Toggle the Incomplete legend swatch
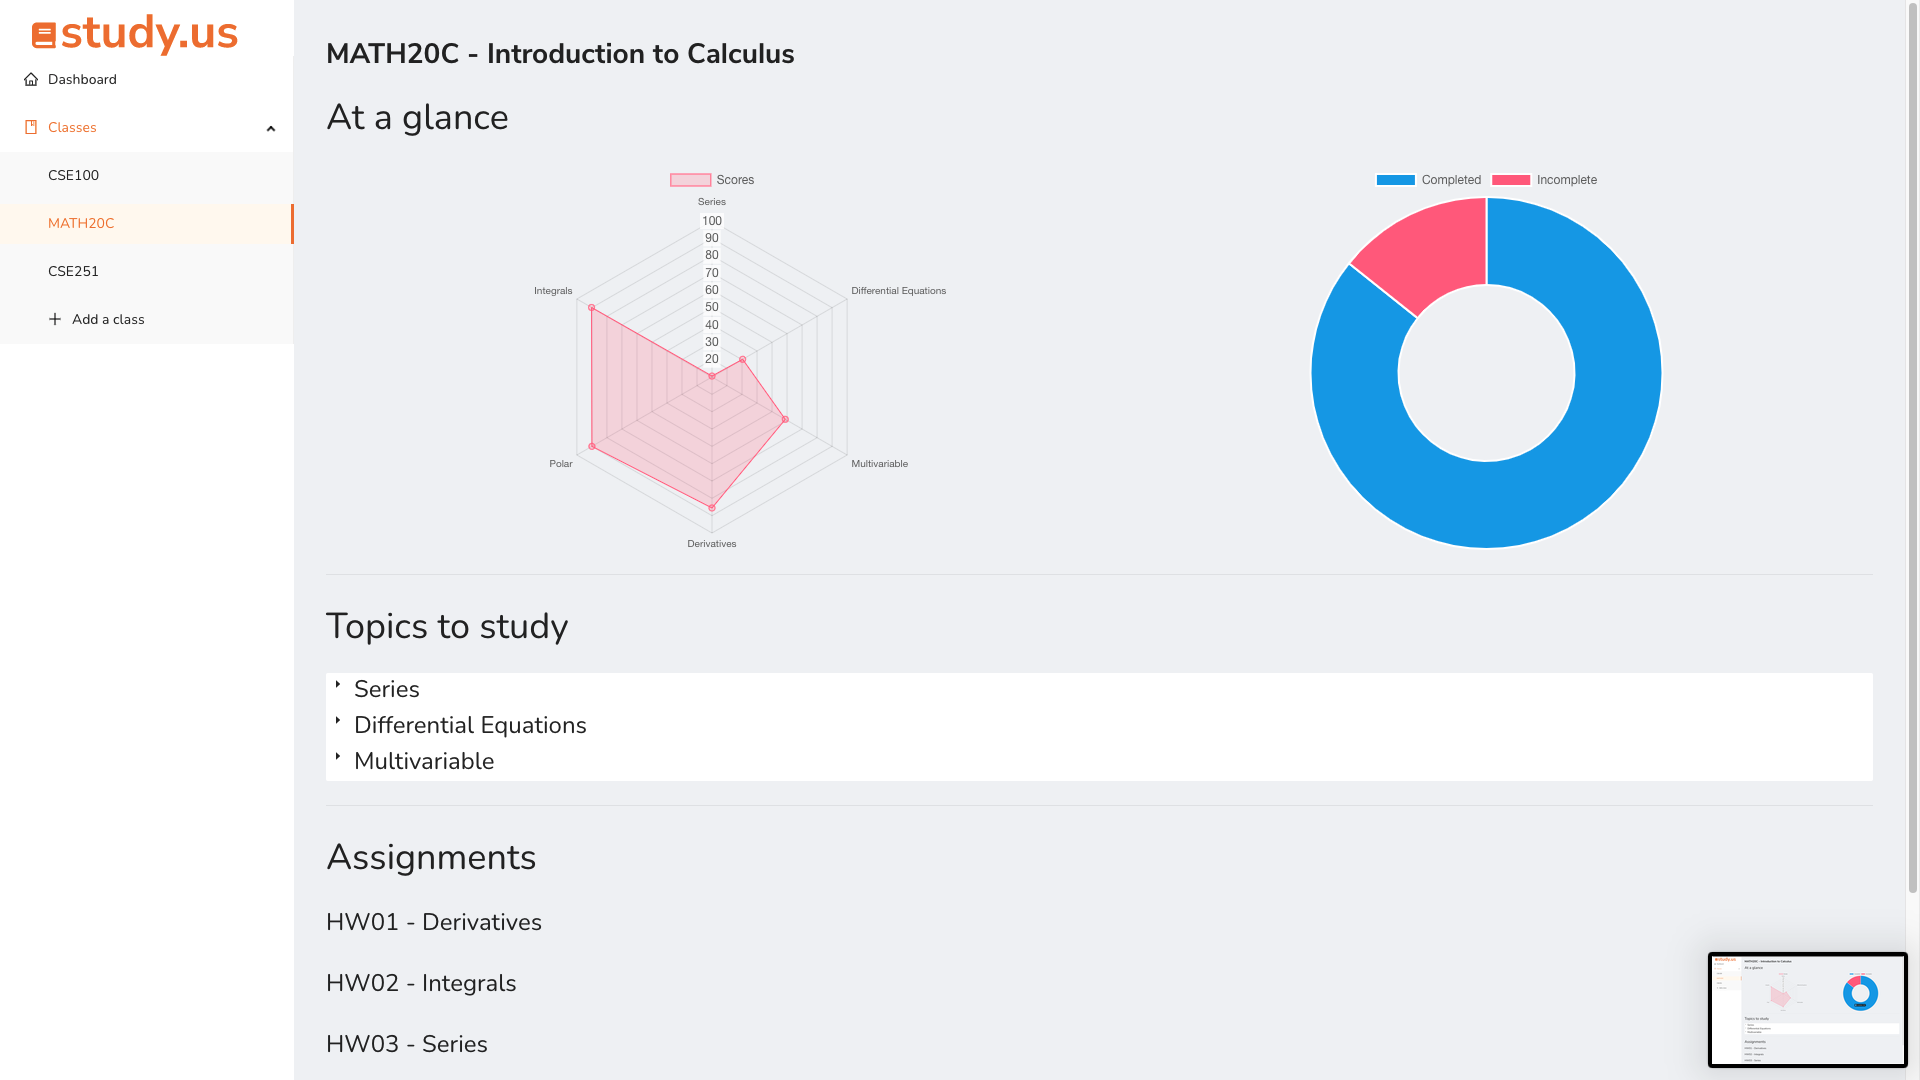Image resolution: width=1920 pixels, height=1080 pixels. 1510,180
